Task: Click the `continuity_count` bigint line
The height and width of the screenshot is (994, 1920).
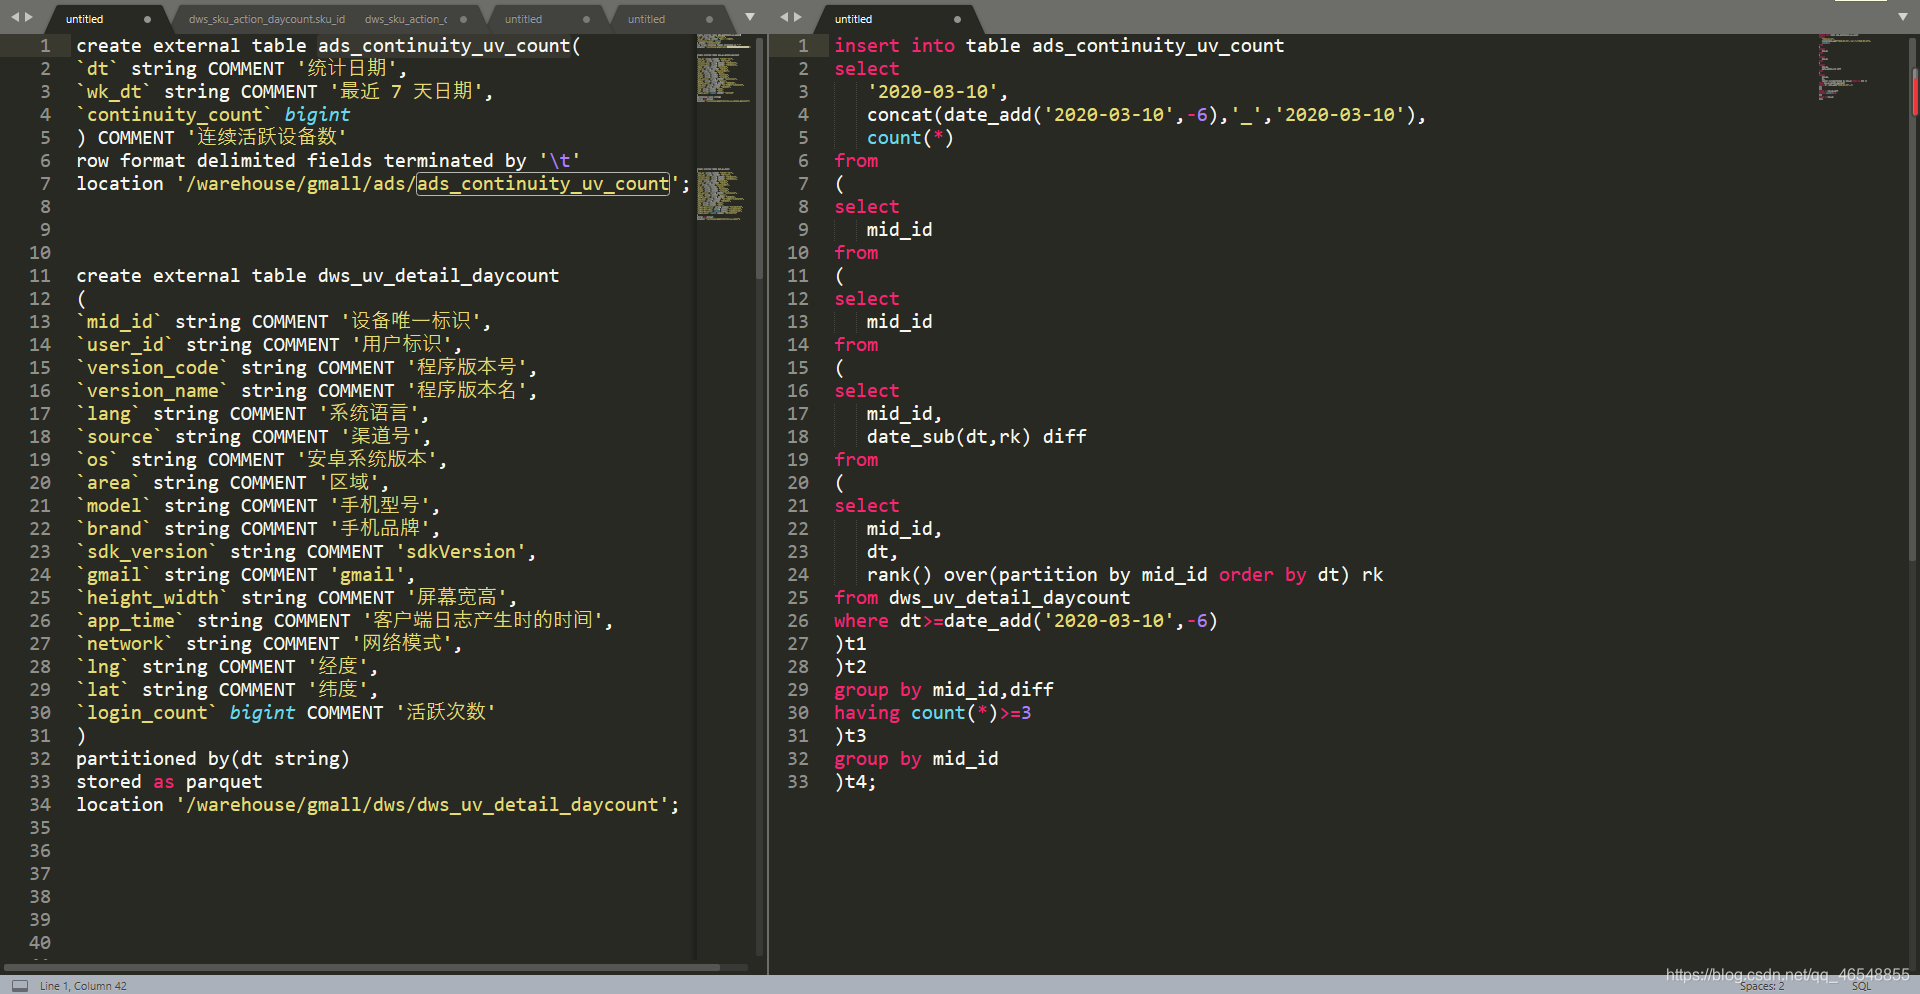Action: [x=213, y=115]
